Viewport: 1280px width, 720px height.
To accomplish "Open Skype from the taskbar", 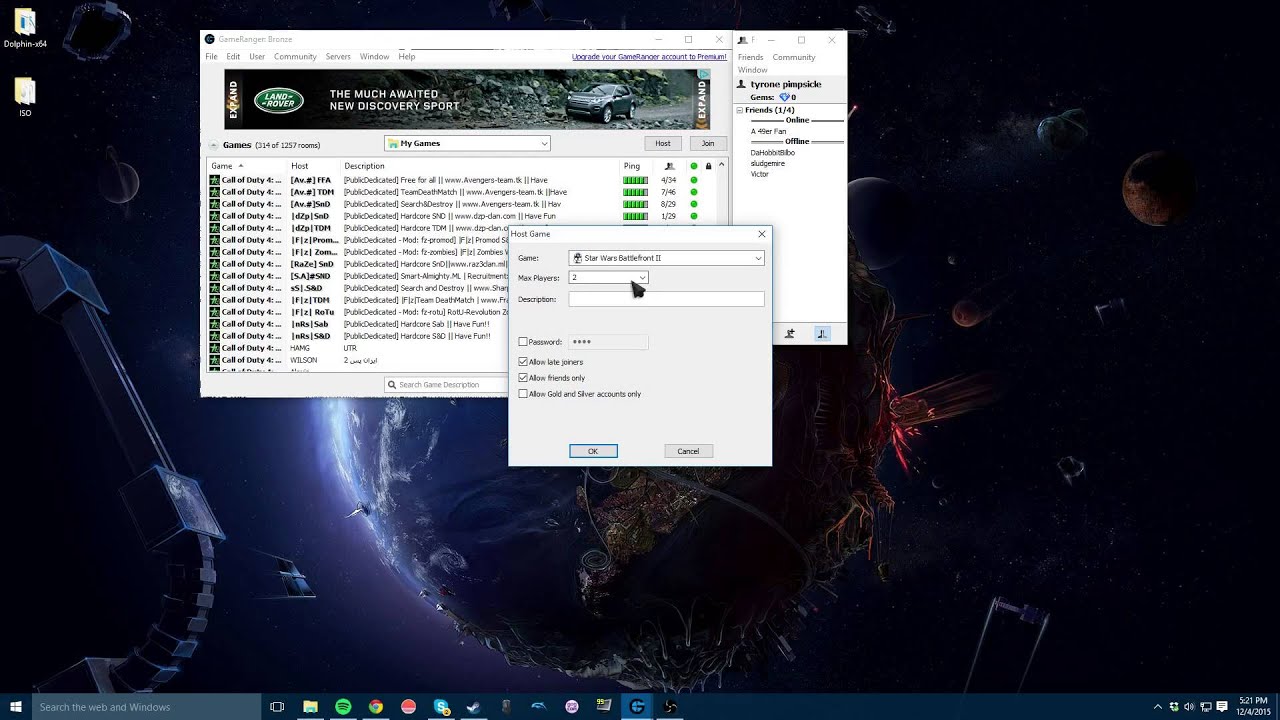I will coord(441,707).
